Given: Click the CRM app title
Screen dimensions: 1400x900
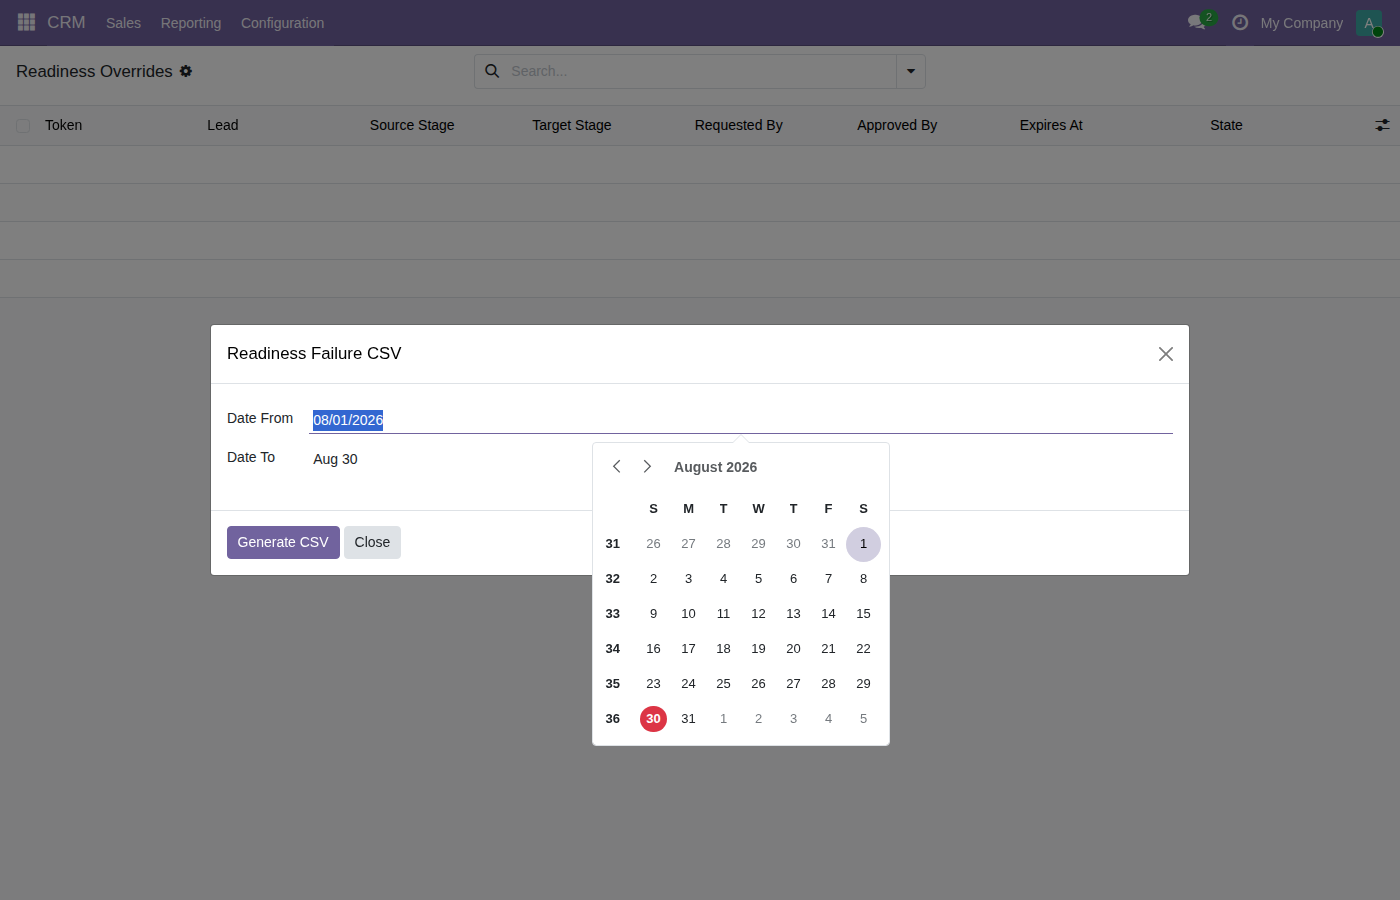Looking at the screenshot, I should 66,22.
